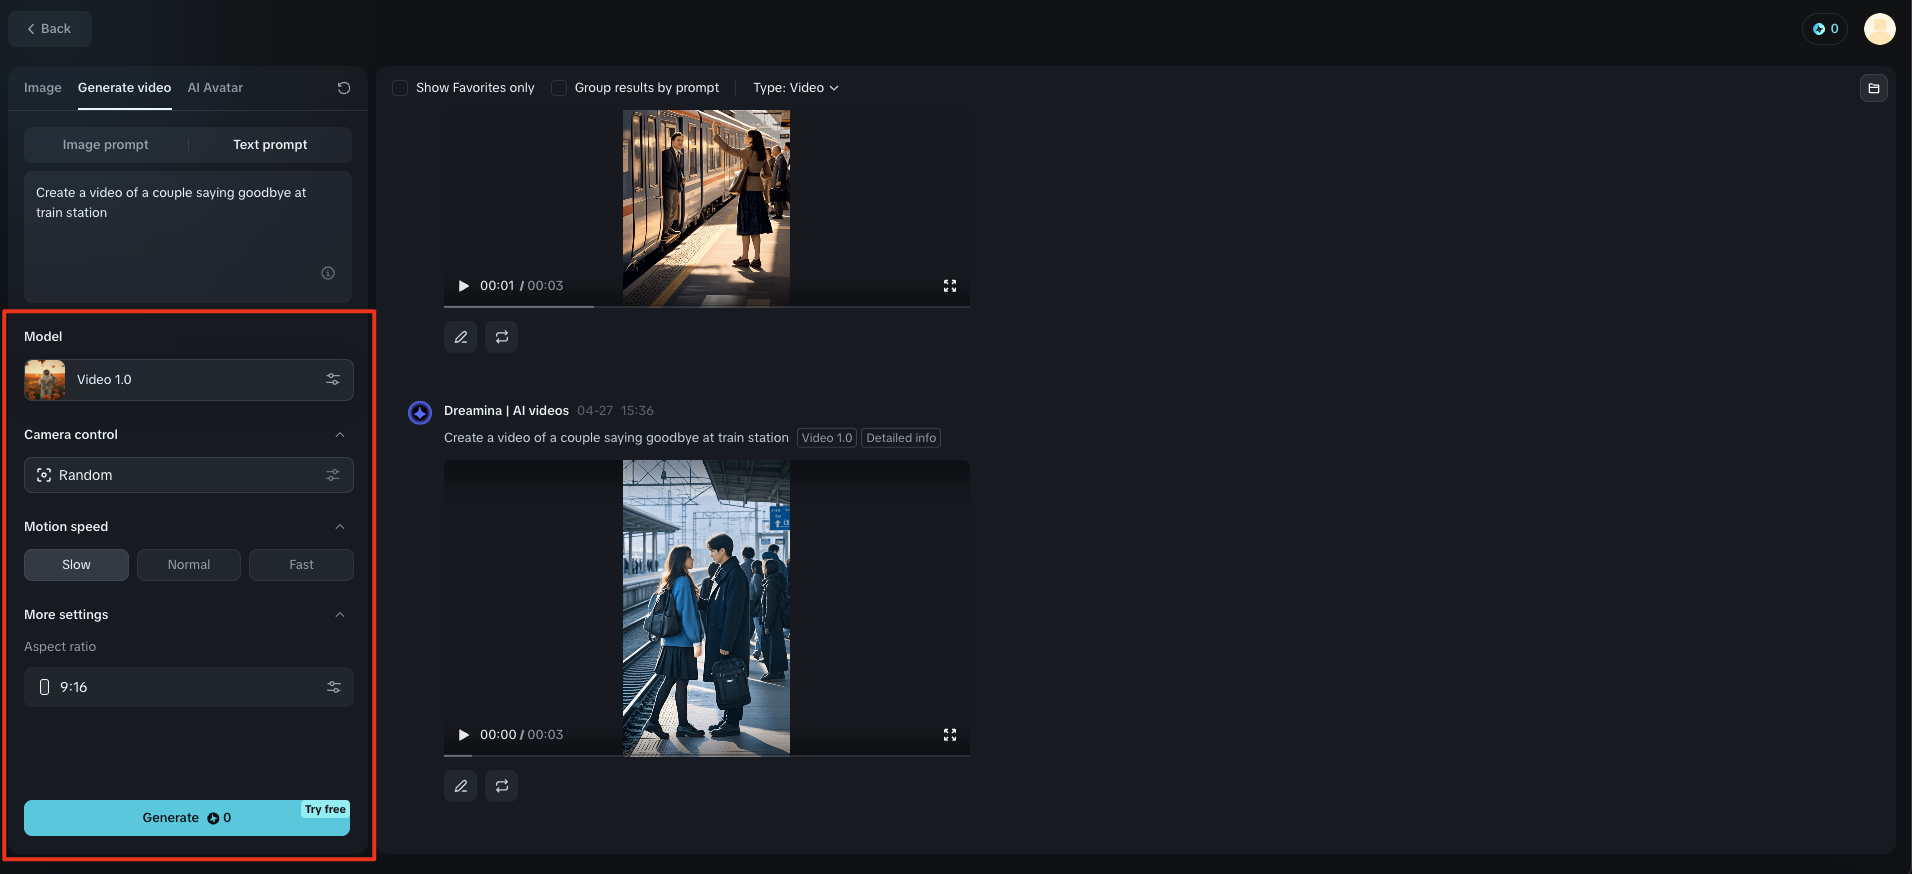Switch to Image prompt mode
The height and width of the screenshot is (874, 1912).
click(x=106, y=145)
